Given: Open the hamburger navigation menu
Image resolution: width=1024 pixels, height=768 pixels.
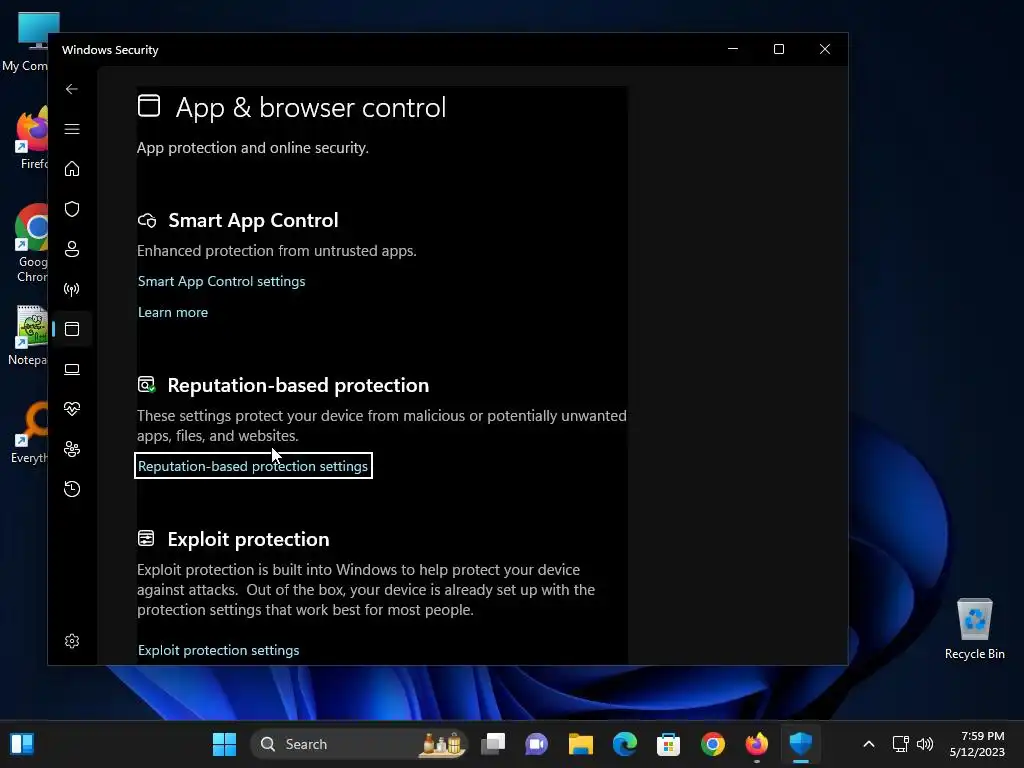Looking at the screenshot, I should pyautogui.click(x=72, y=129).
